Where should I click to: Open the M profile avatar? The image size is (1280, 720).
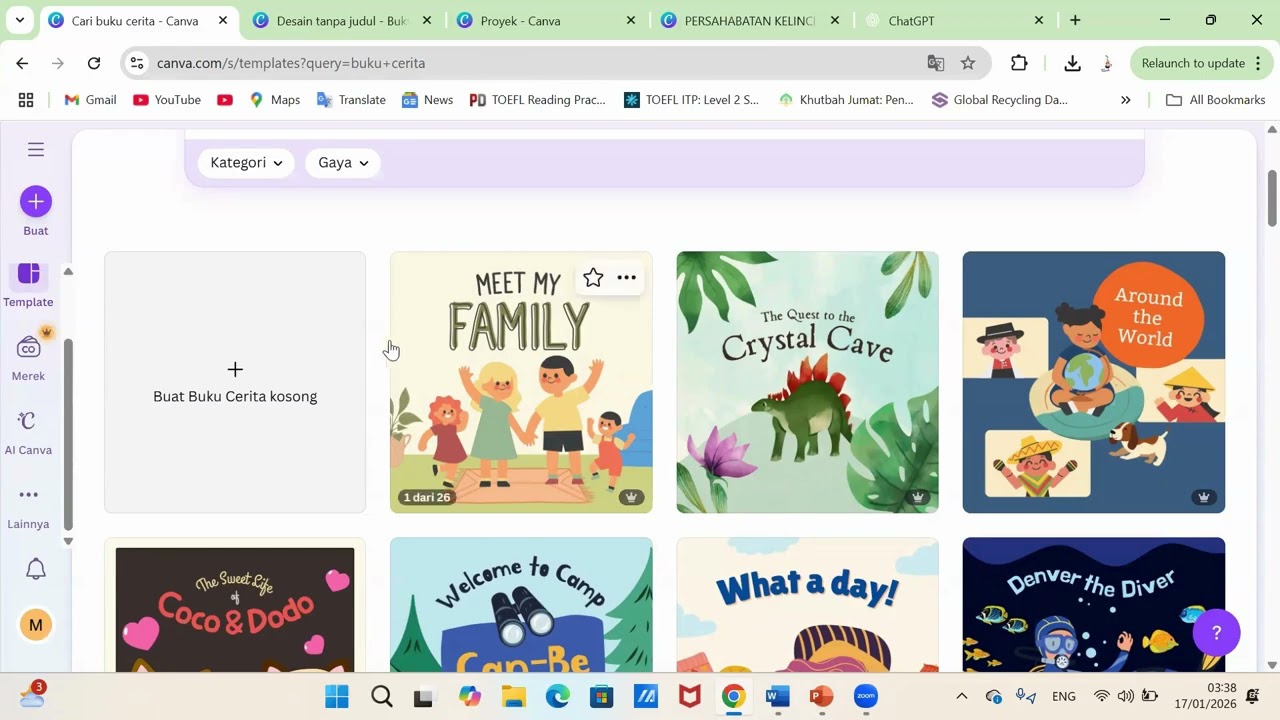pos(36,625)
